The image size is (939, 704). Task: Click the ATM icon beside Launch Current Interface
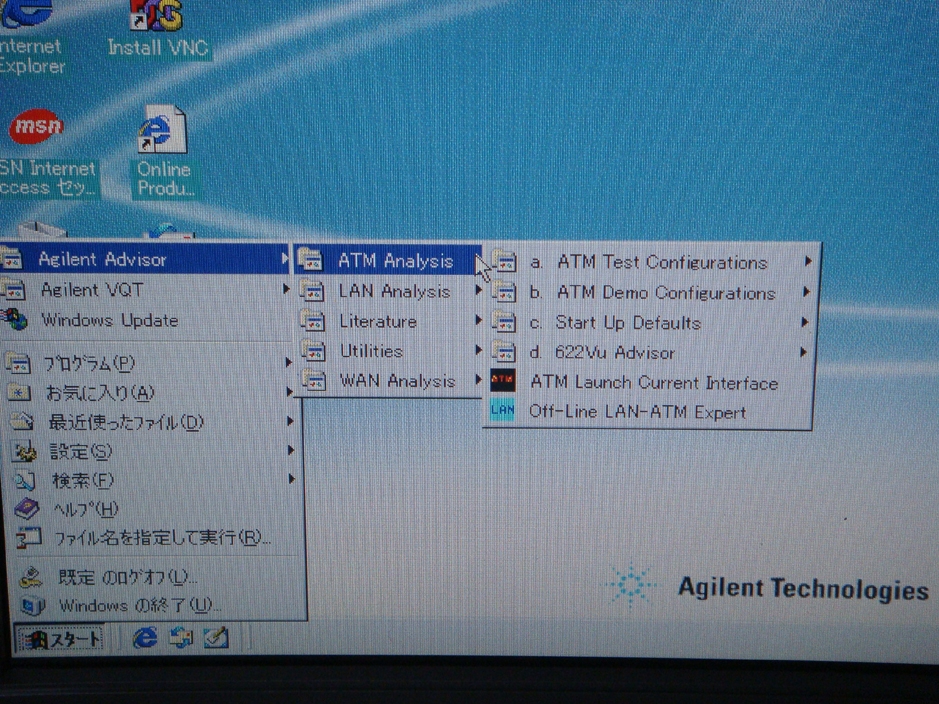click(502, 381)
